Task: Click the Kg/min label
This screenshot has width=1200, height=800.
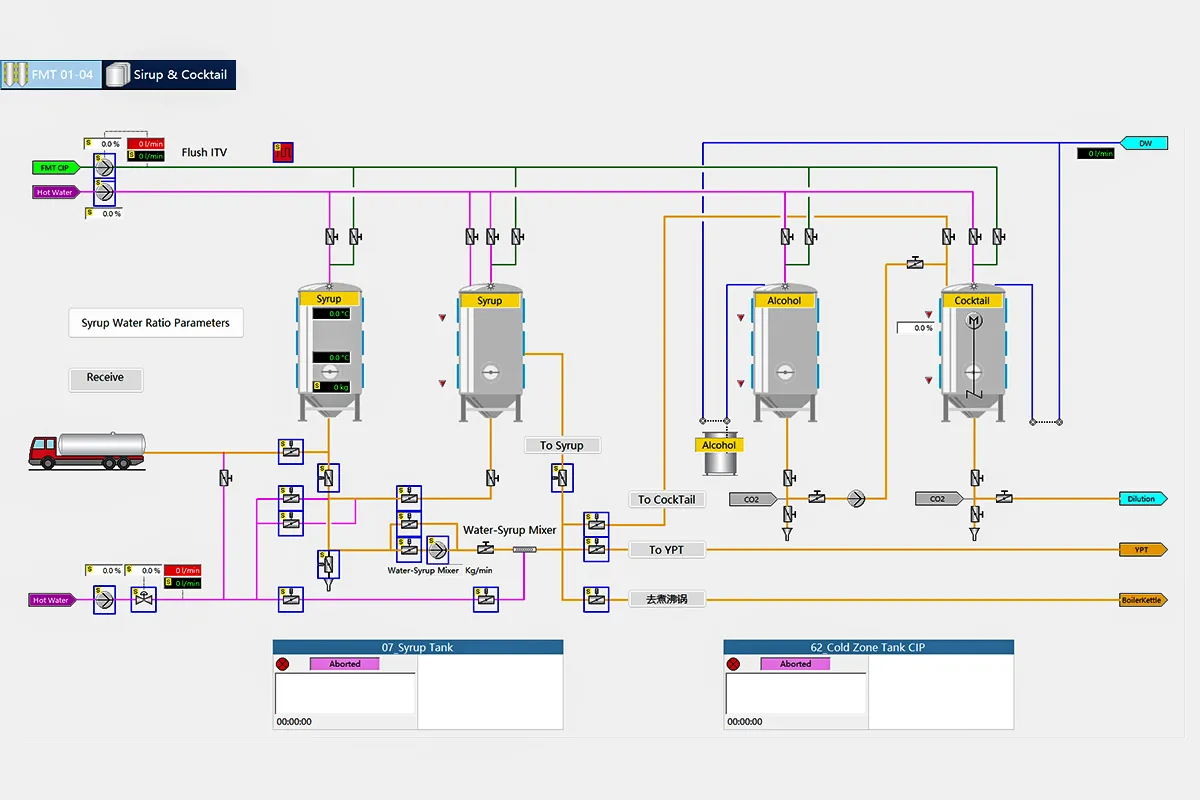Action: click(479, 570)
